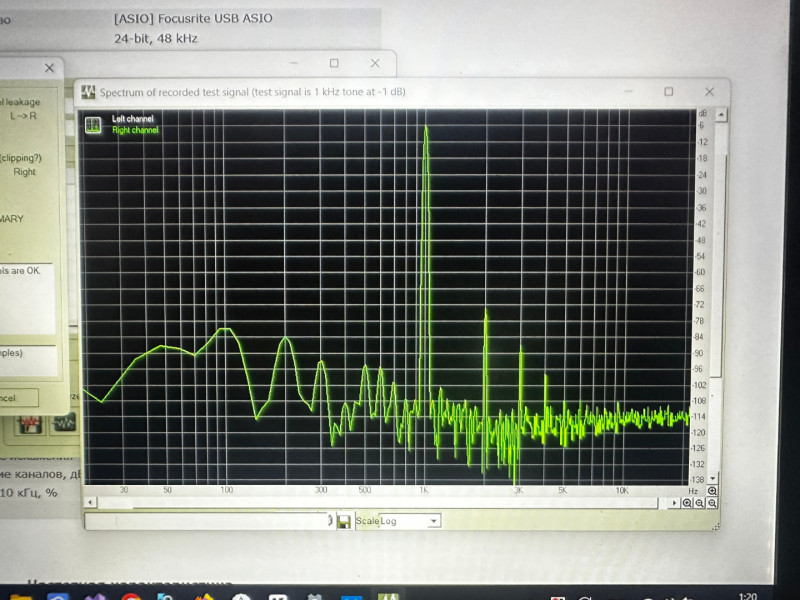Open the Scale Log dropdown
Viewport: 800px width, 600px height.
[433, 521]
